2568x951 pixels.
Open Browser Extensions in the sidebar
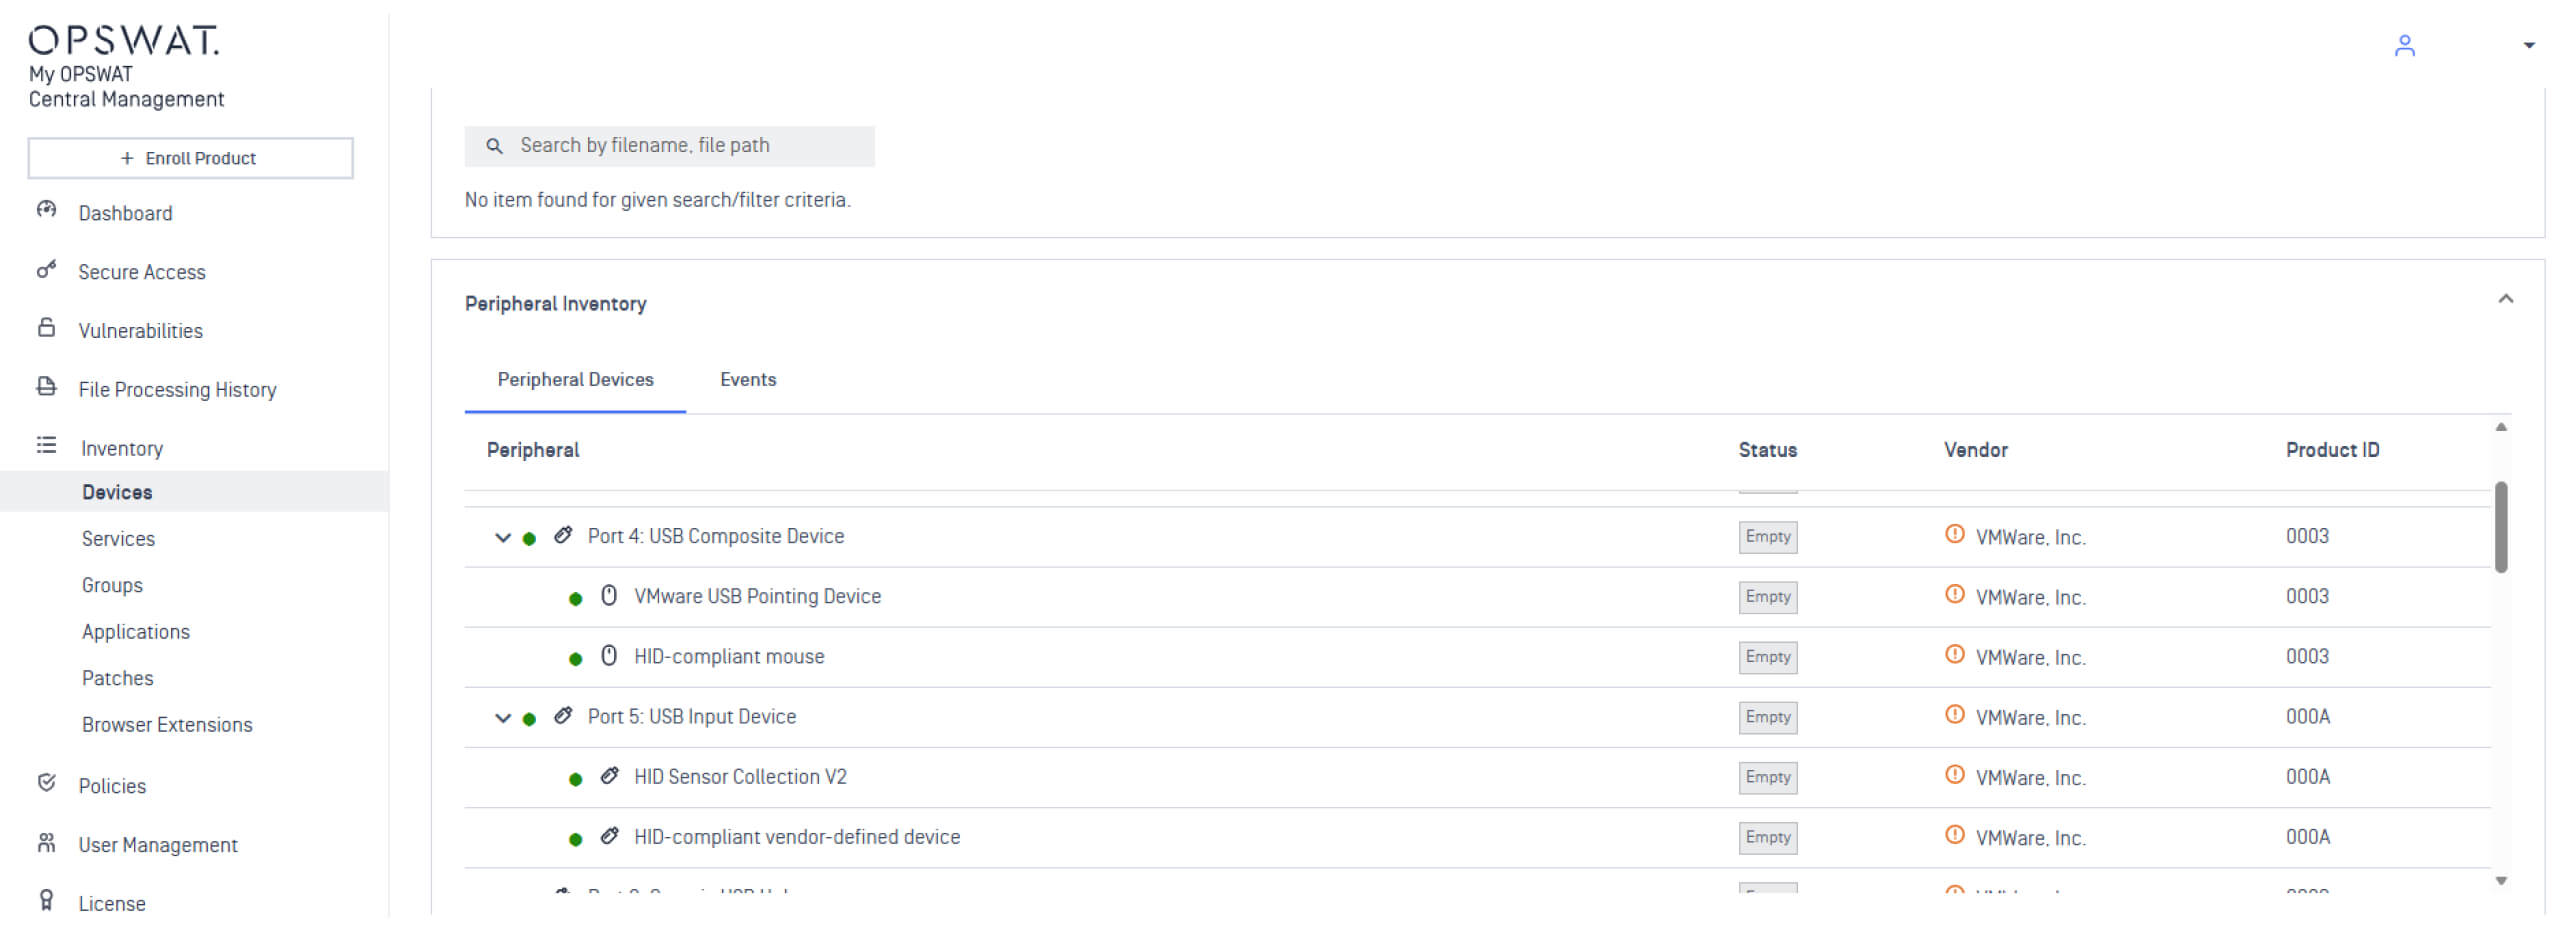167,725
